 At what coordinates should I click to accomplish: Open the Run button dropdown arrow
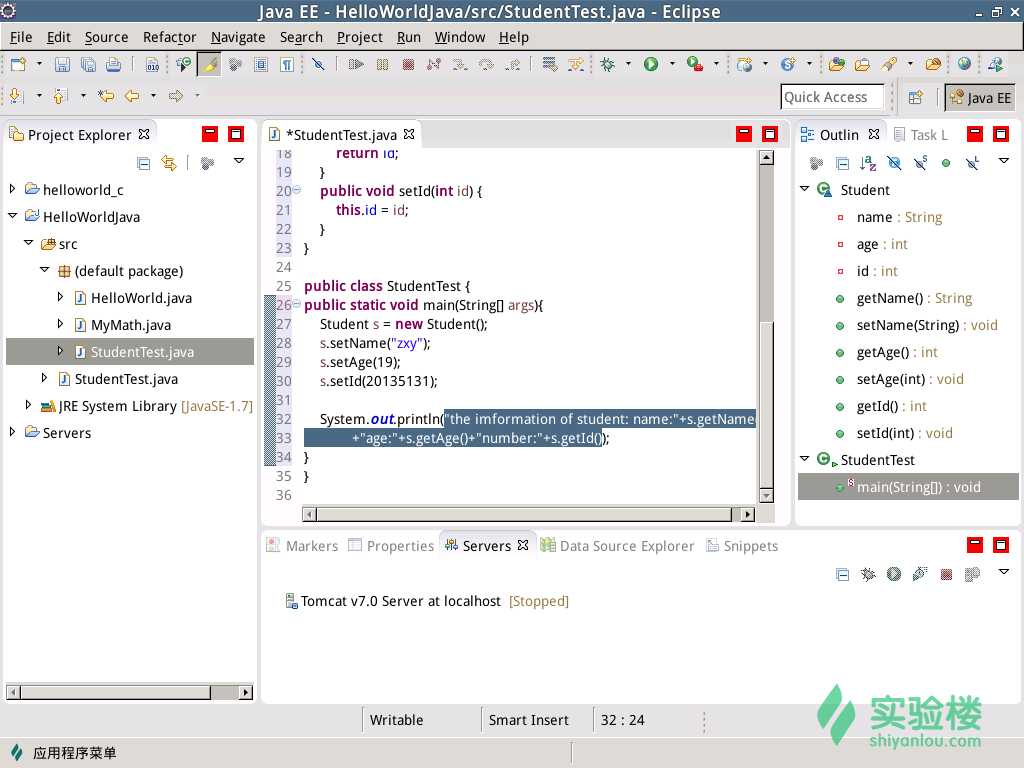tap(672, 64)
